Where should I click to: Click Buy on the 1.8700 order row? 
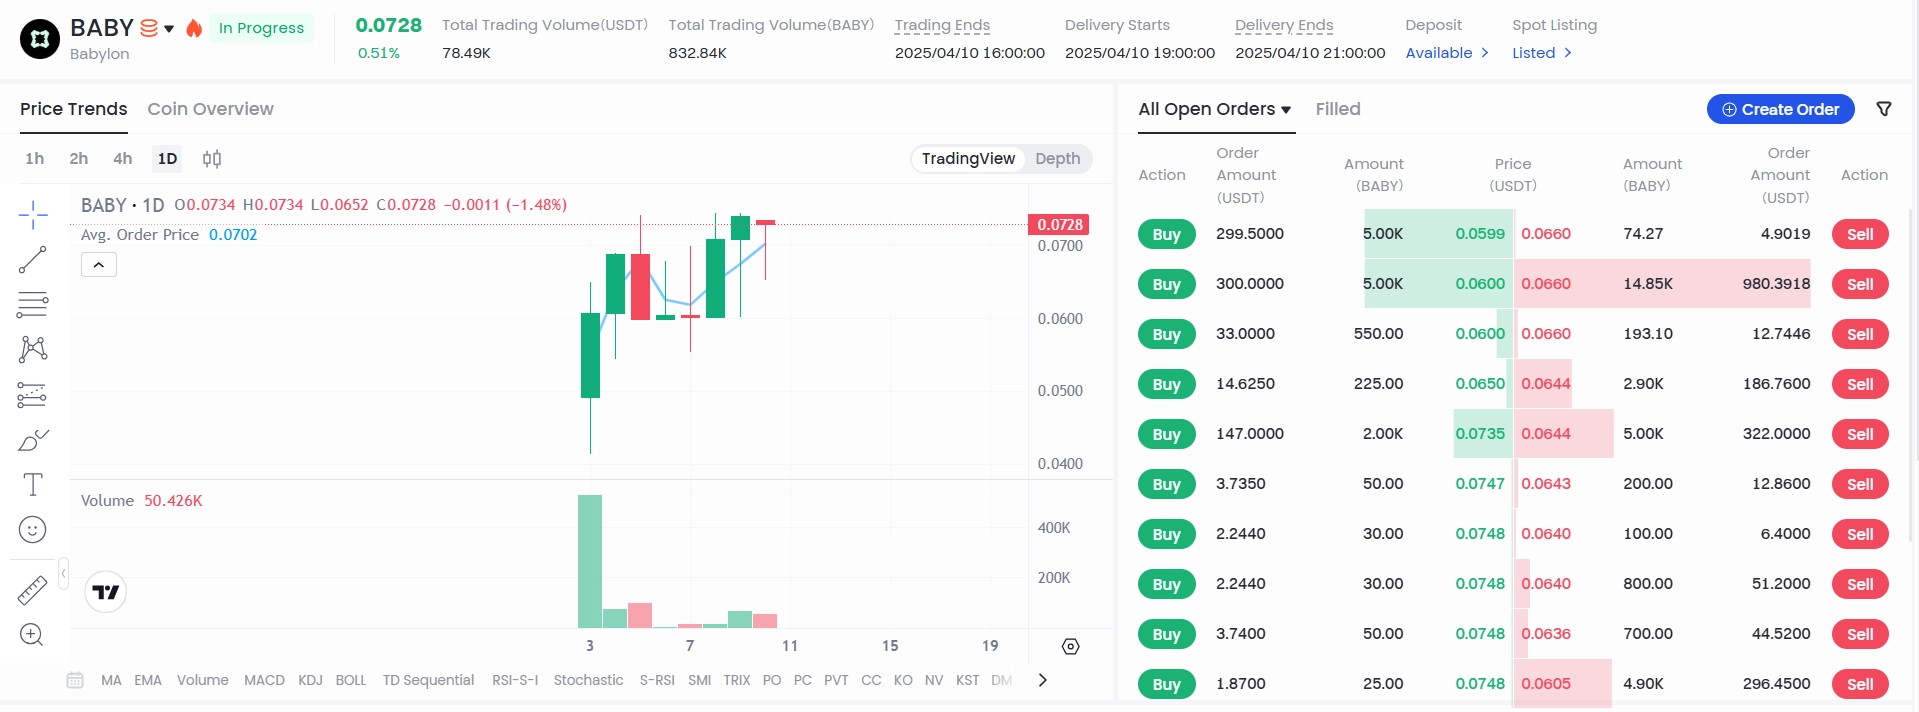[x=1167, y=684]
